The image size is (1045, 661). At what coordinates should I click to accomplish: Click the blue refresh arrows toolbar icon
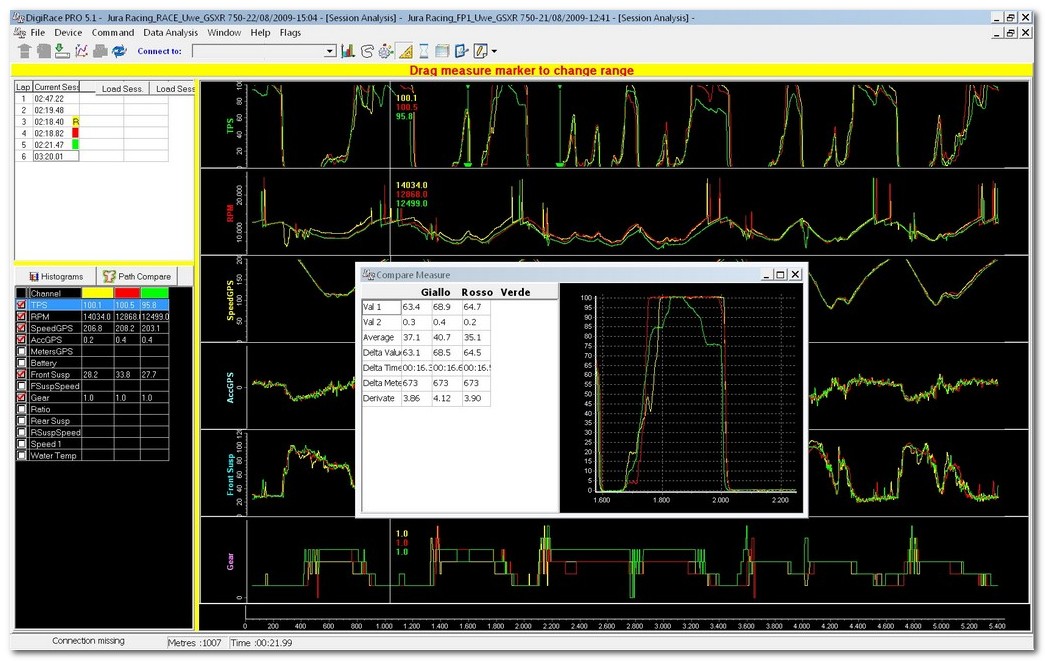(120, 51)
